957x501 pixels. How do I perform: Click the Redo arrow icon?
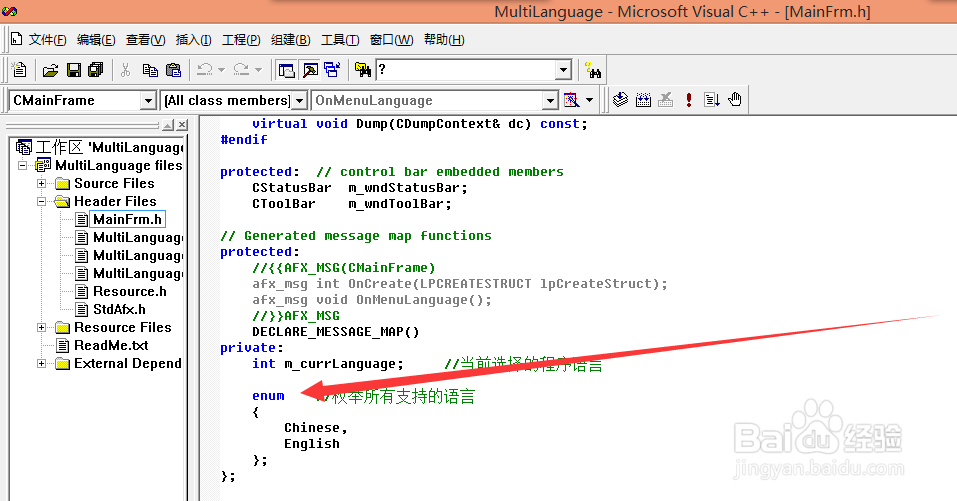(242, 70)
